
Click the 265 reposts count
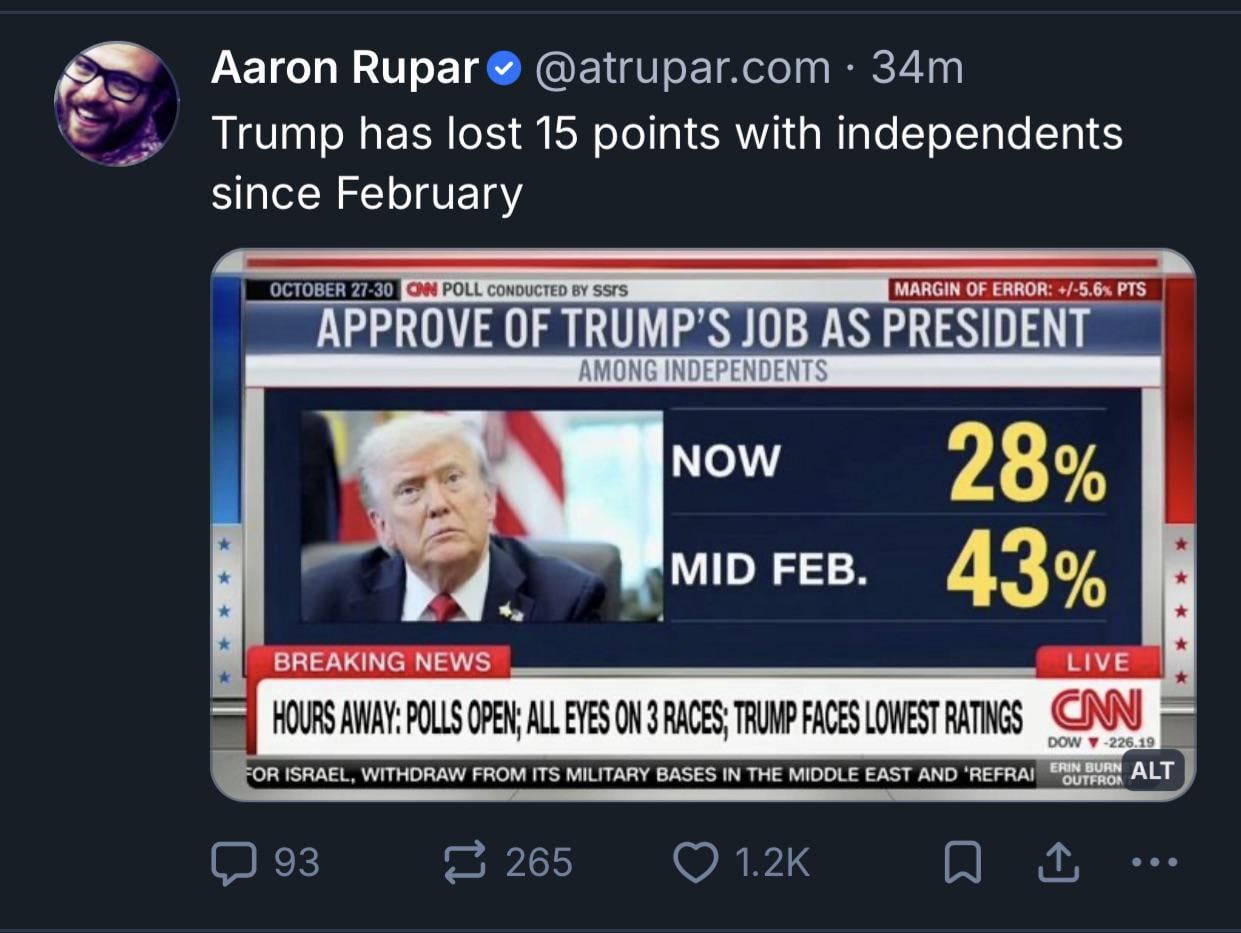539,862
